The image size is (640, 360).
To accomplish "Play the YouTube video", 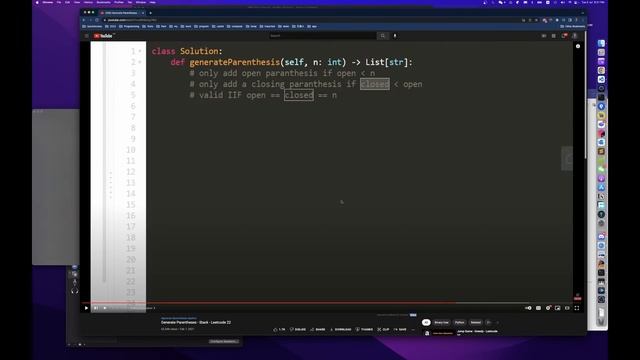I will (86, 308).
